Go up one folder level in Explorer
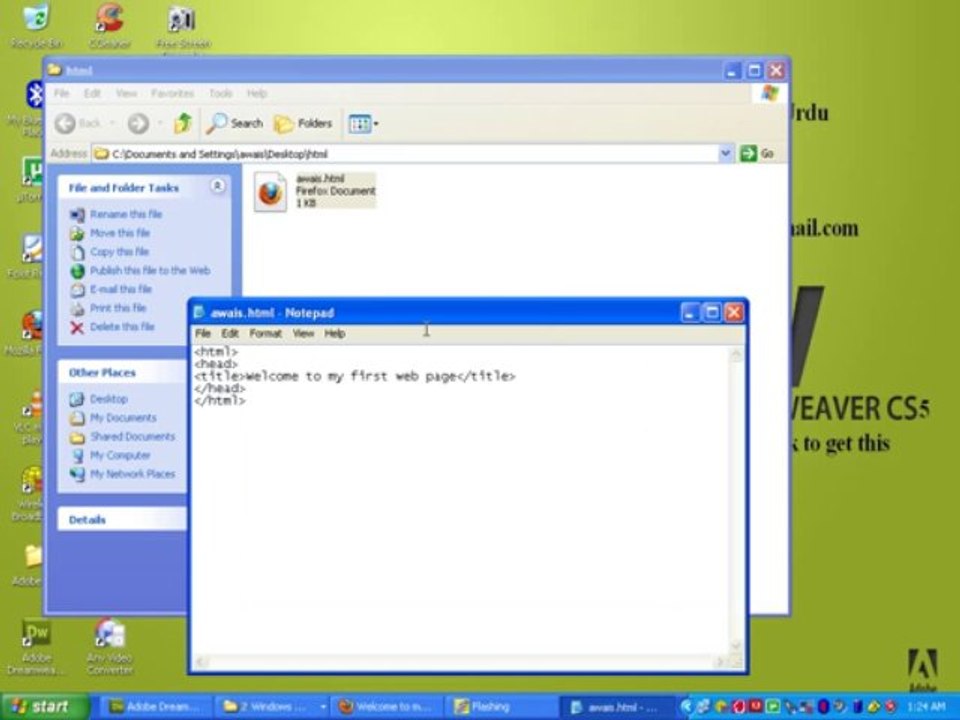 coord(182,124)
